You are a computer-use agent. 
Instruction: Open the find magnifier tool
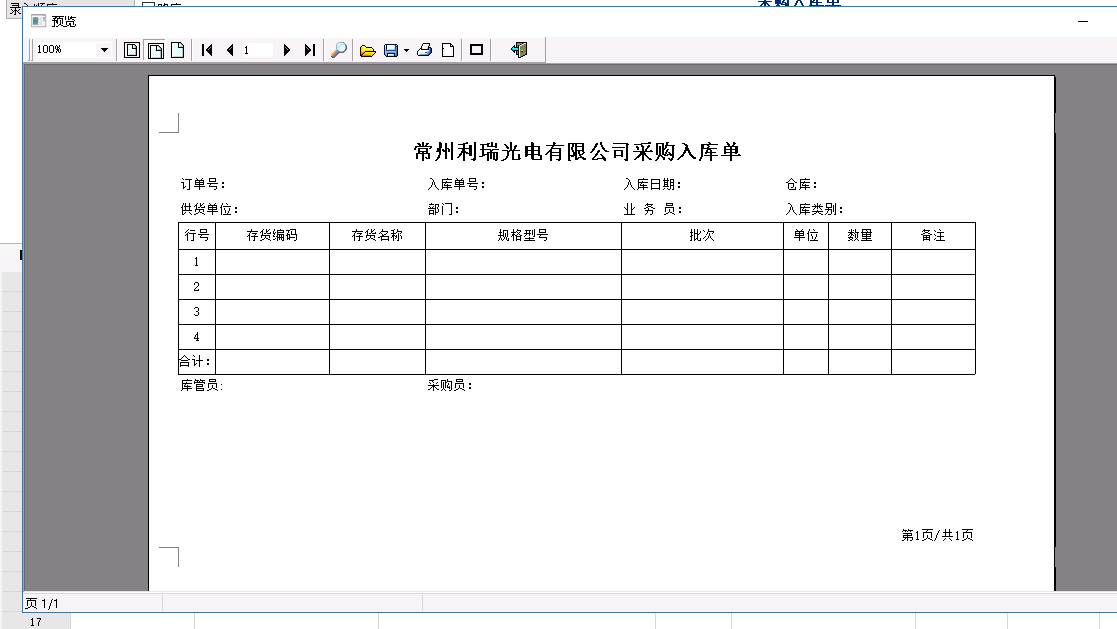[339, 50]
